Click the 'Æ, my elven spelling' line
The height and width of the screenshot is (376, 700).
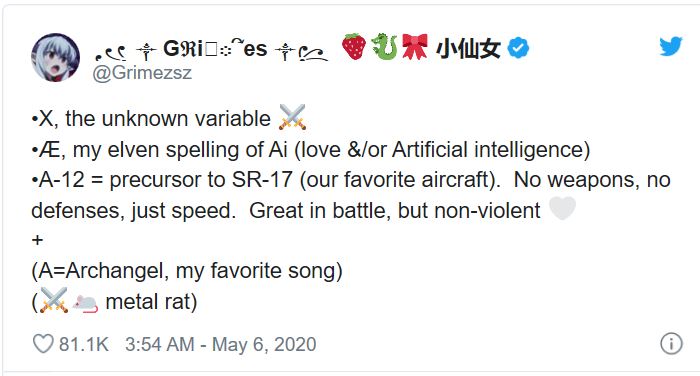(311, 150)
